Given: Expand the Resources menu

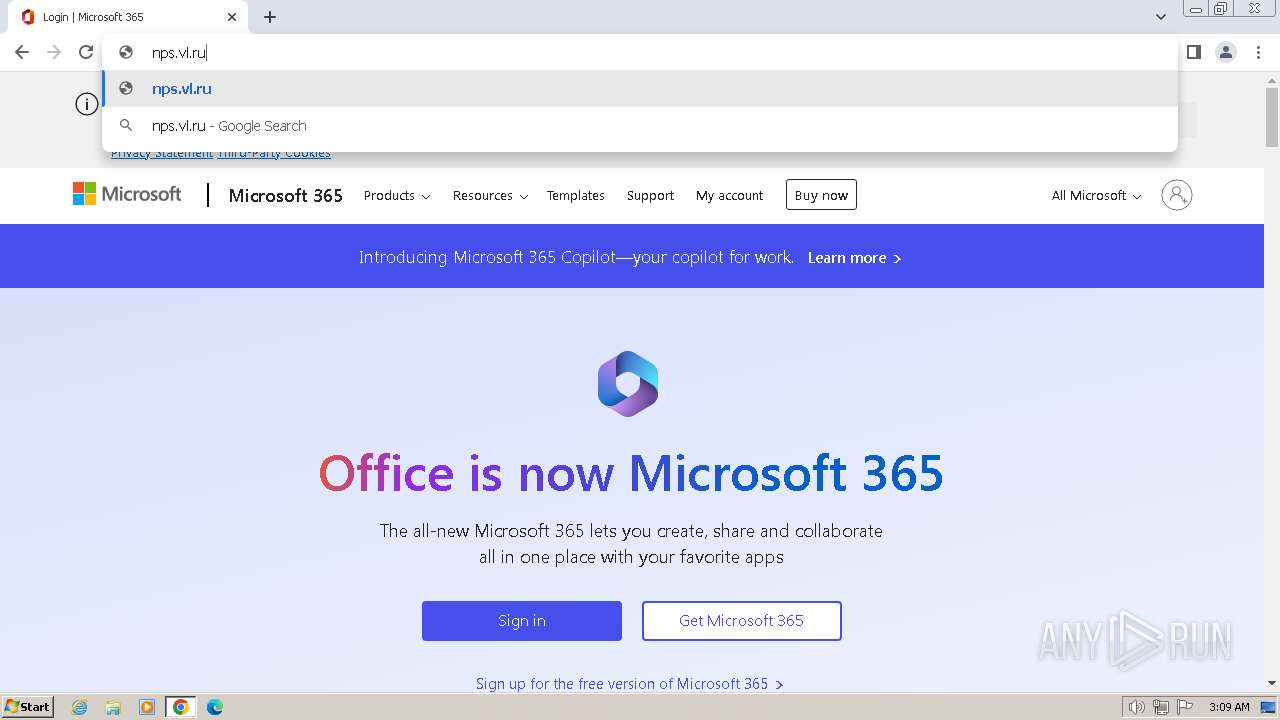Looking at the screenshot, I should point(490,196).
